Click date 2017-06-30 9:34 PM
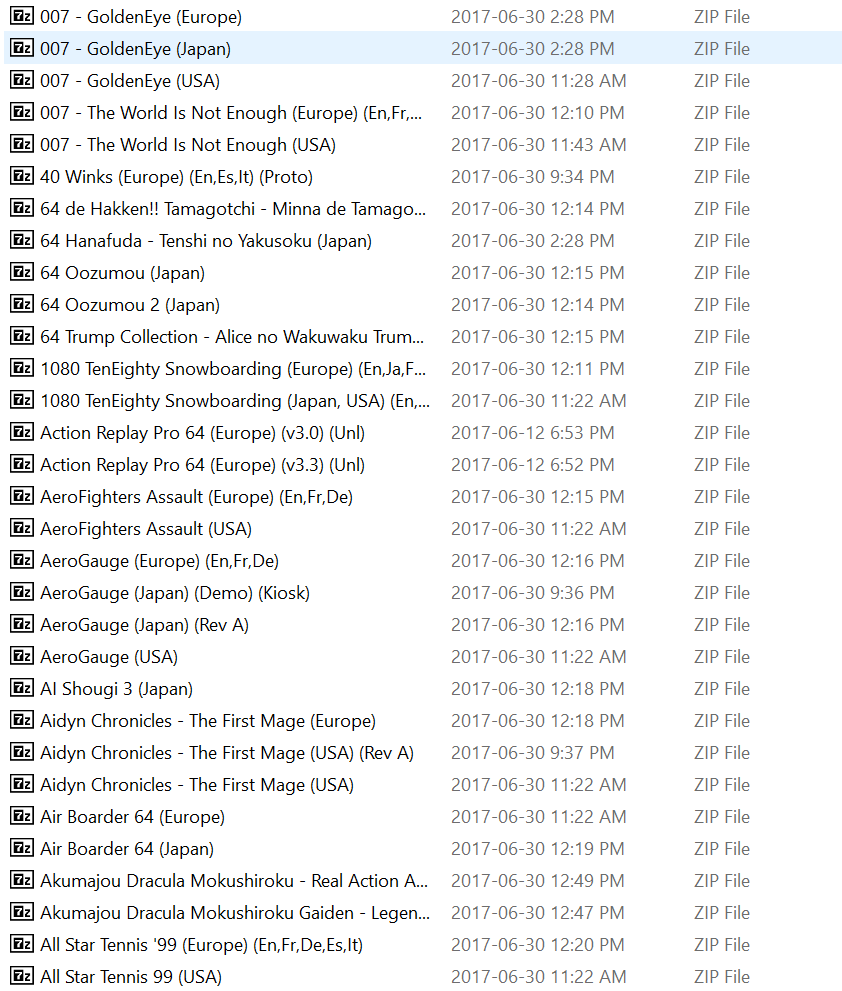 [x=532, y=177]
